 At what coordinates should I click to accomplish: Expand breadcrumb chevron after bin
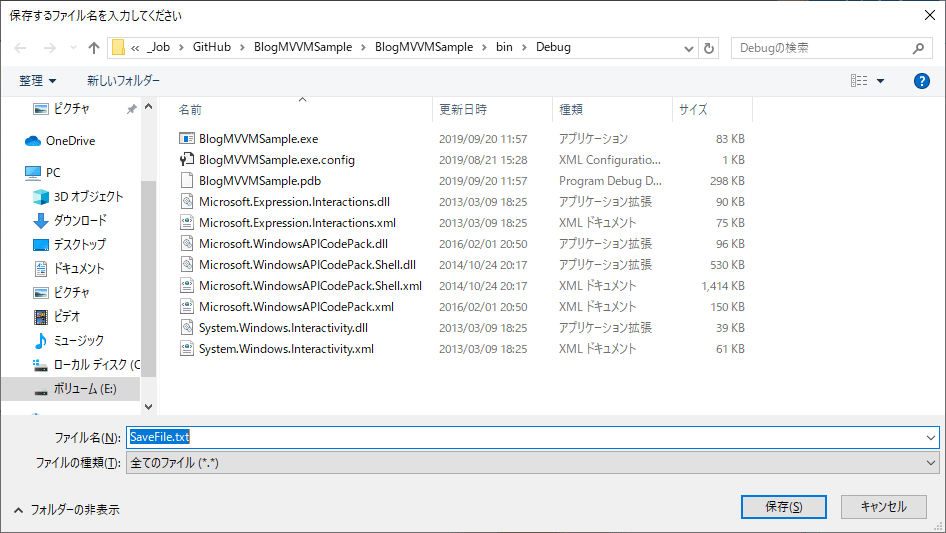524,48
